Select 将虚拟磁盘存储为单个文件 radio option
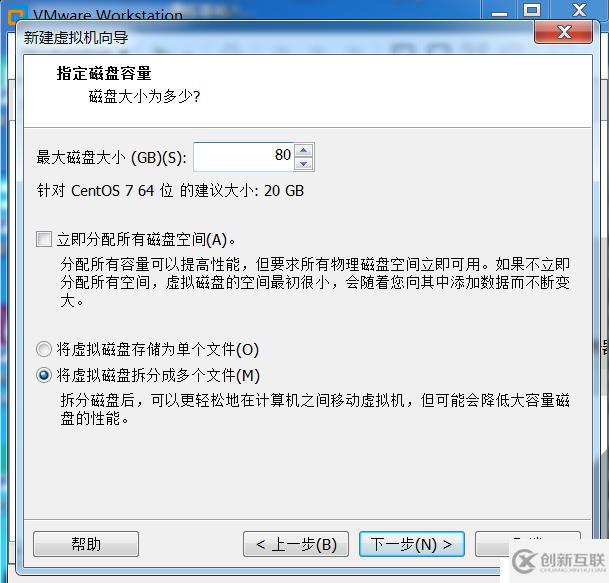The height and width of the screenshot is (583, 609). click(x=44, y=349)
